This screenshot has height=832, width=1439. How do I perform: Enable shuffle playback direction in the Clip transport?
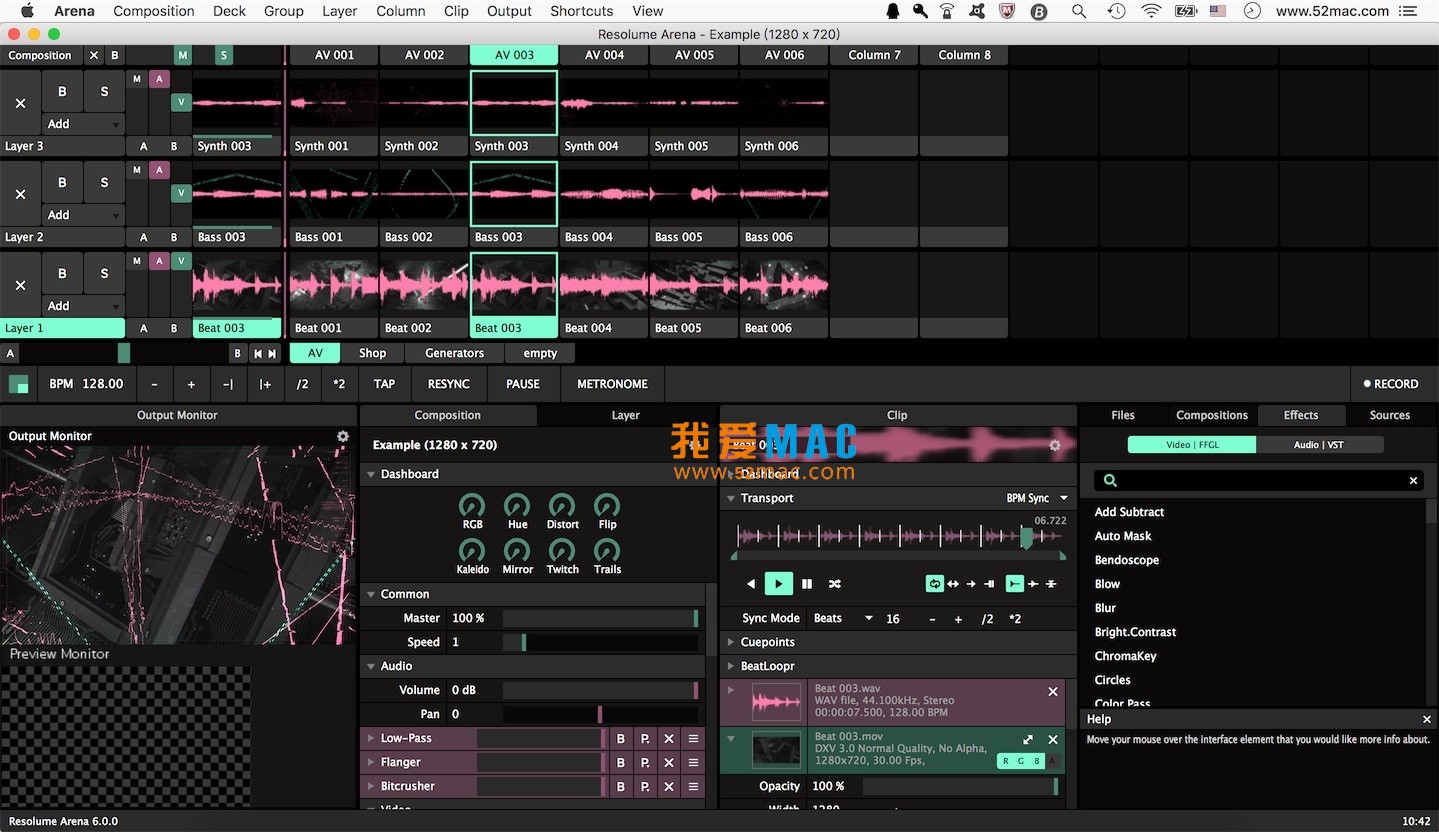pyautogui.click(x=834, y=583)
